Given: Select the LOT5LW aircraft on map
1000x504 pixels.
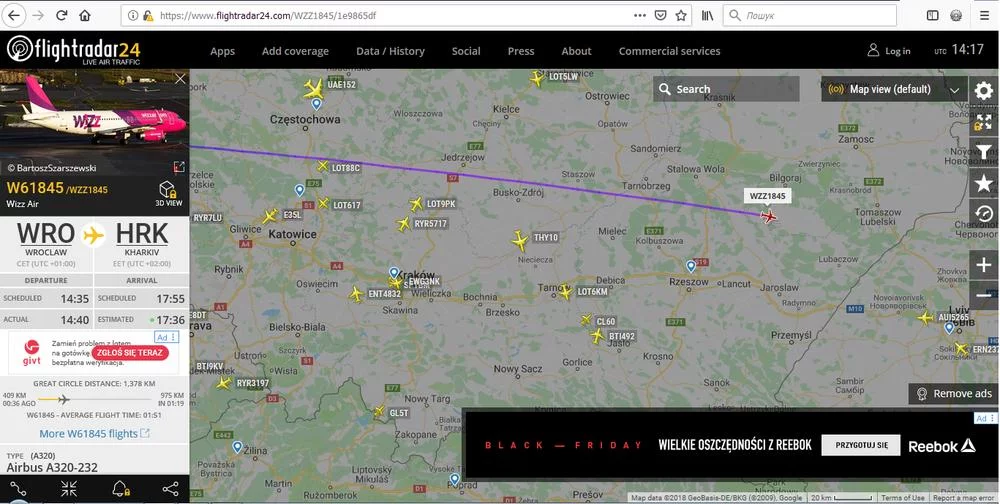Looking at the screenshot, I should tap(538, 78).
